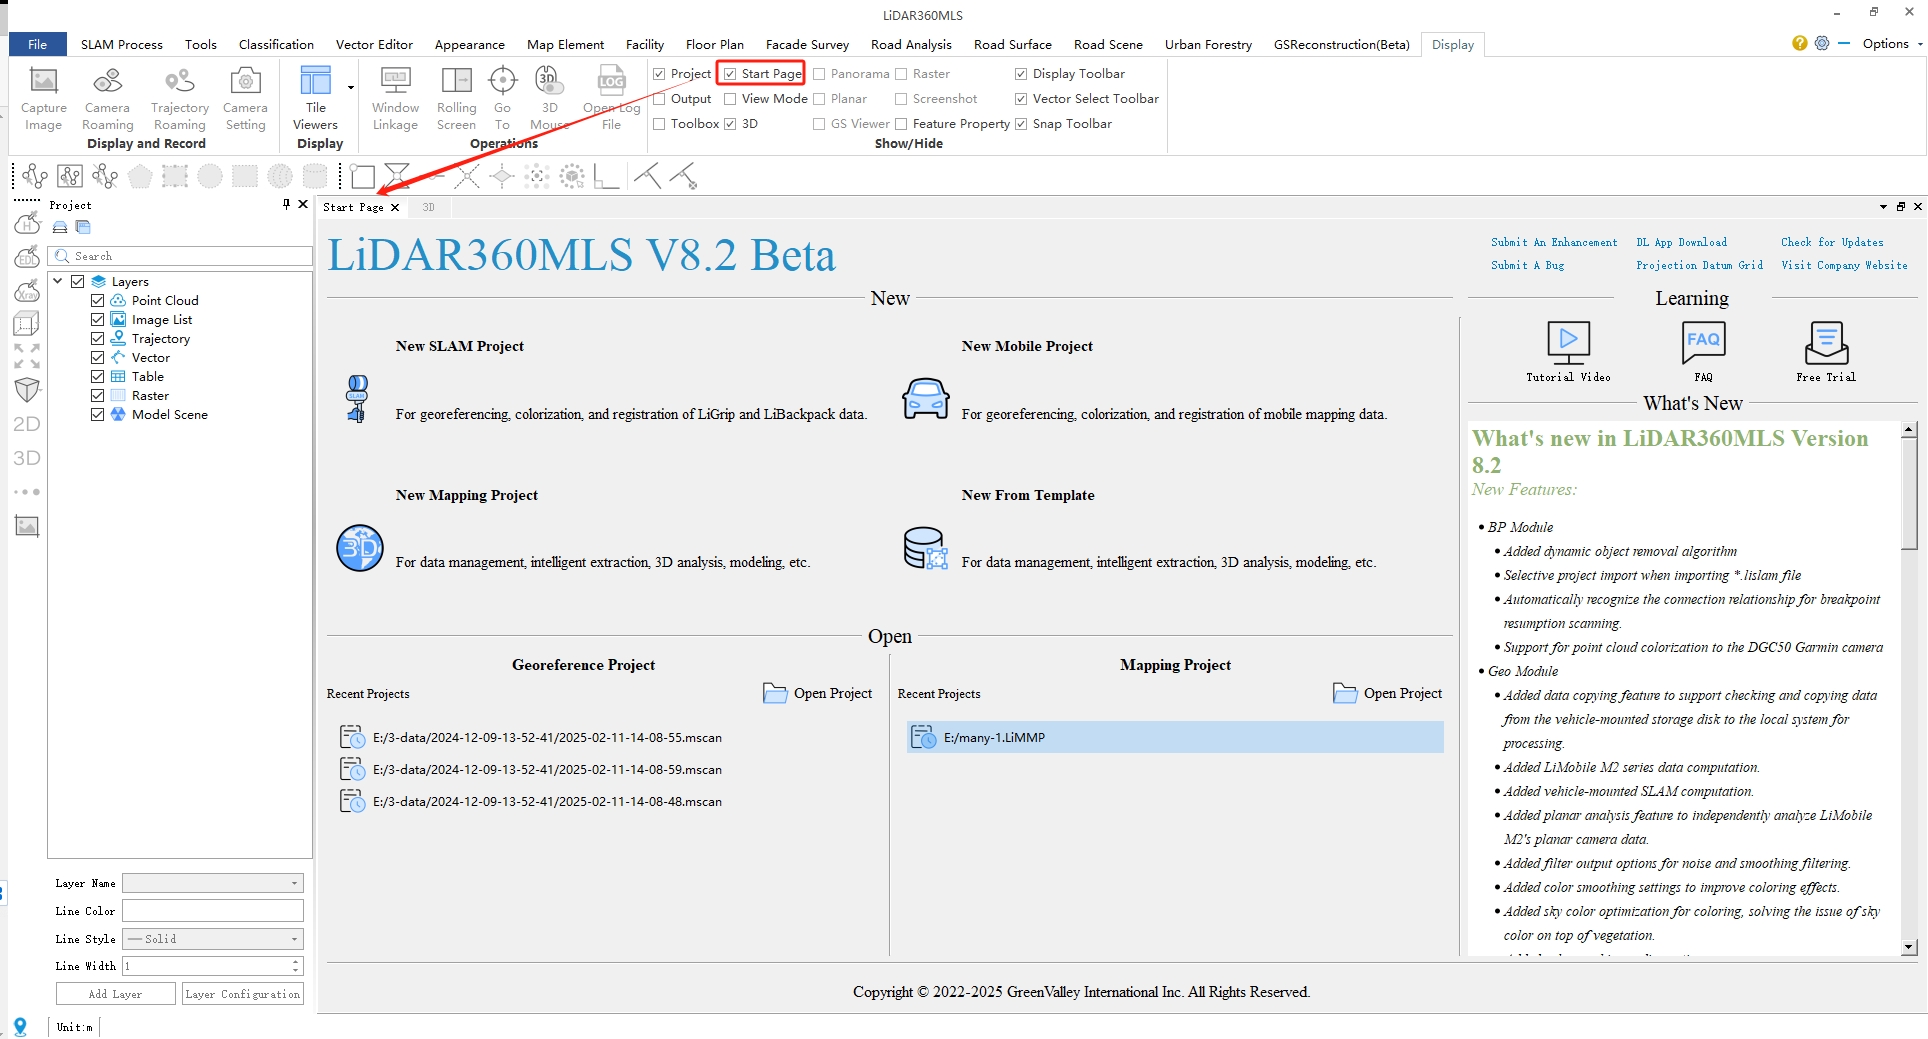Start Trajectory Roaming tool
Viewport: 1928px width, 1039px height.
[x=179, y=81]
